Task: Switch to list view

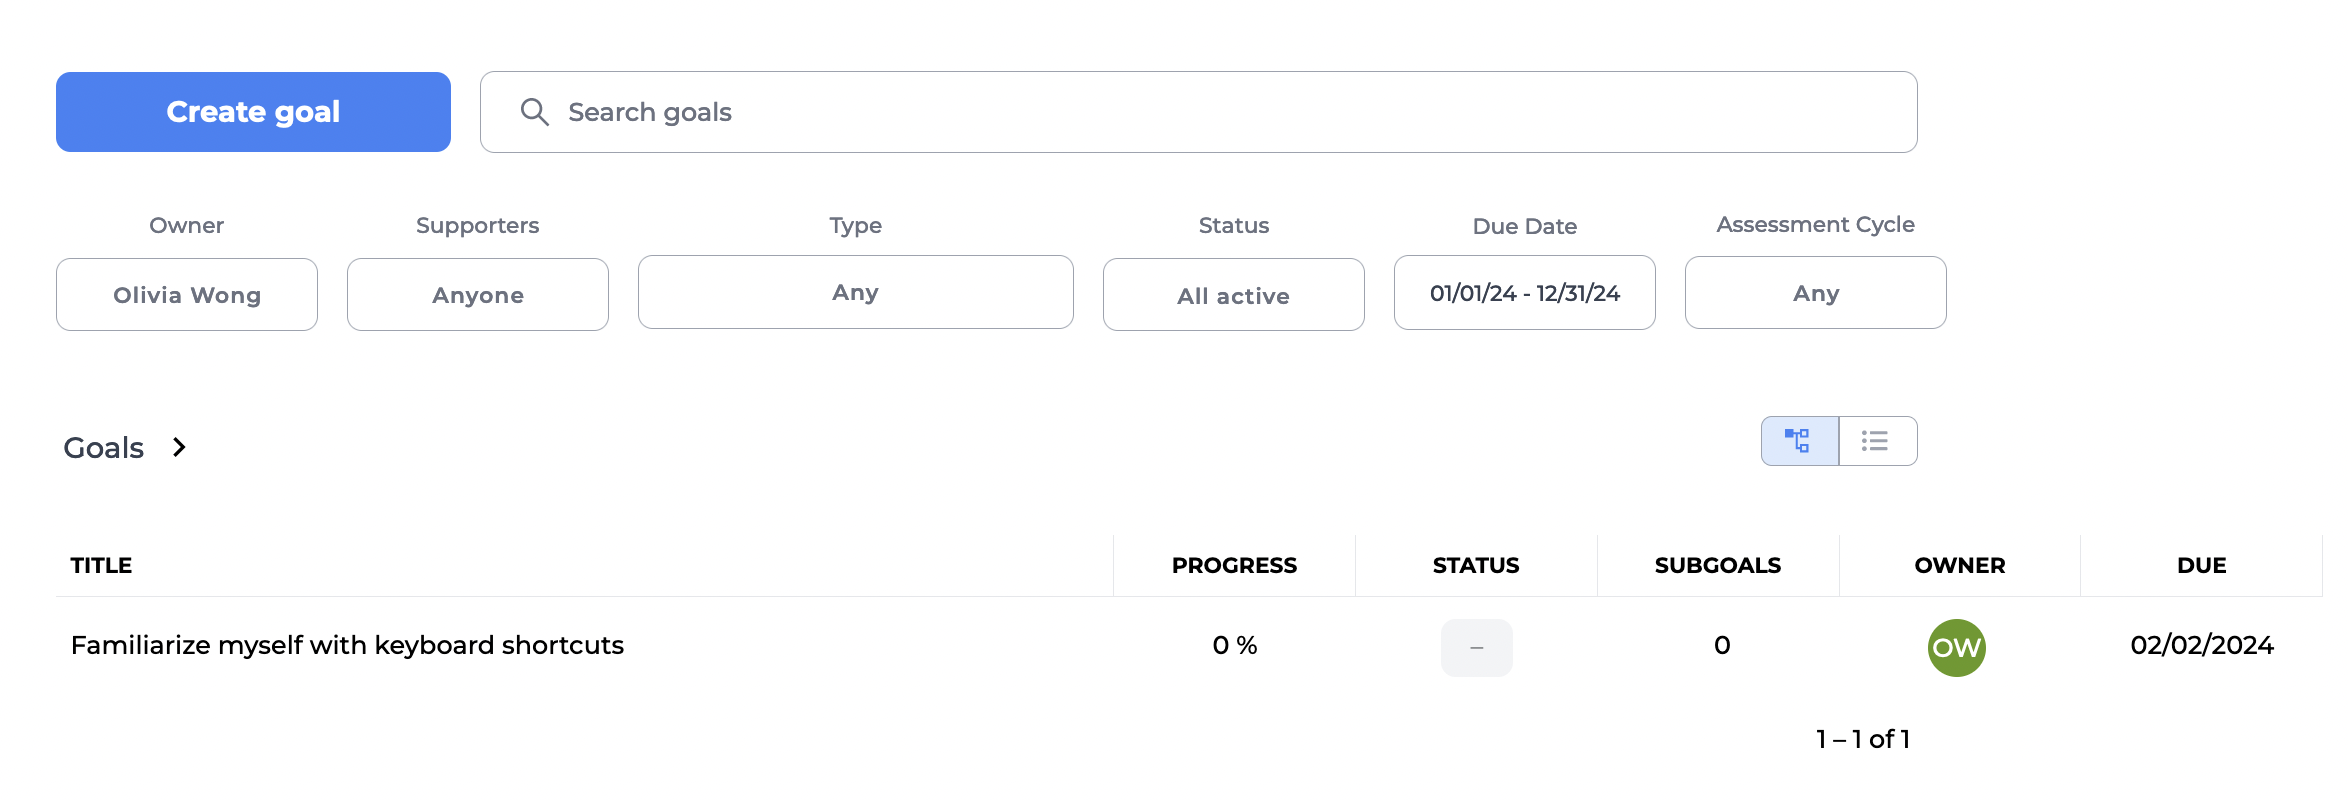Action: tap(1877, 441)
